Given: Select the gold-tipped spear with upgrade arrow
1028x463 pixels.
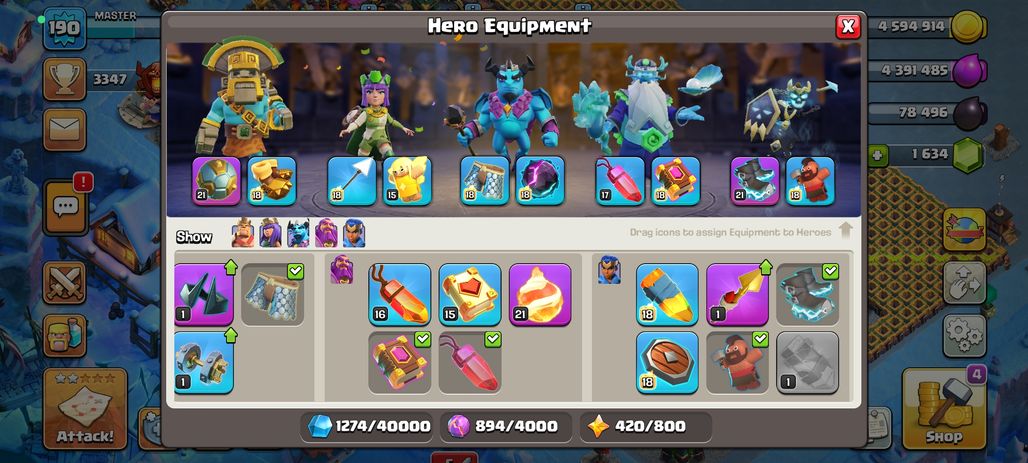Looking at the screenshot, I should coord(737,294).
